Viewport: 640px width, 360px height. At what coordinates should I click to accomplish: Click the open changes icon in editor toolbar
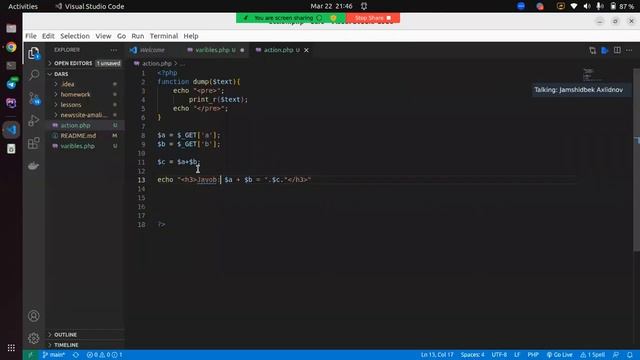pos(592,50)
